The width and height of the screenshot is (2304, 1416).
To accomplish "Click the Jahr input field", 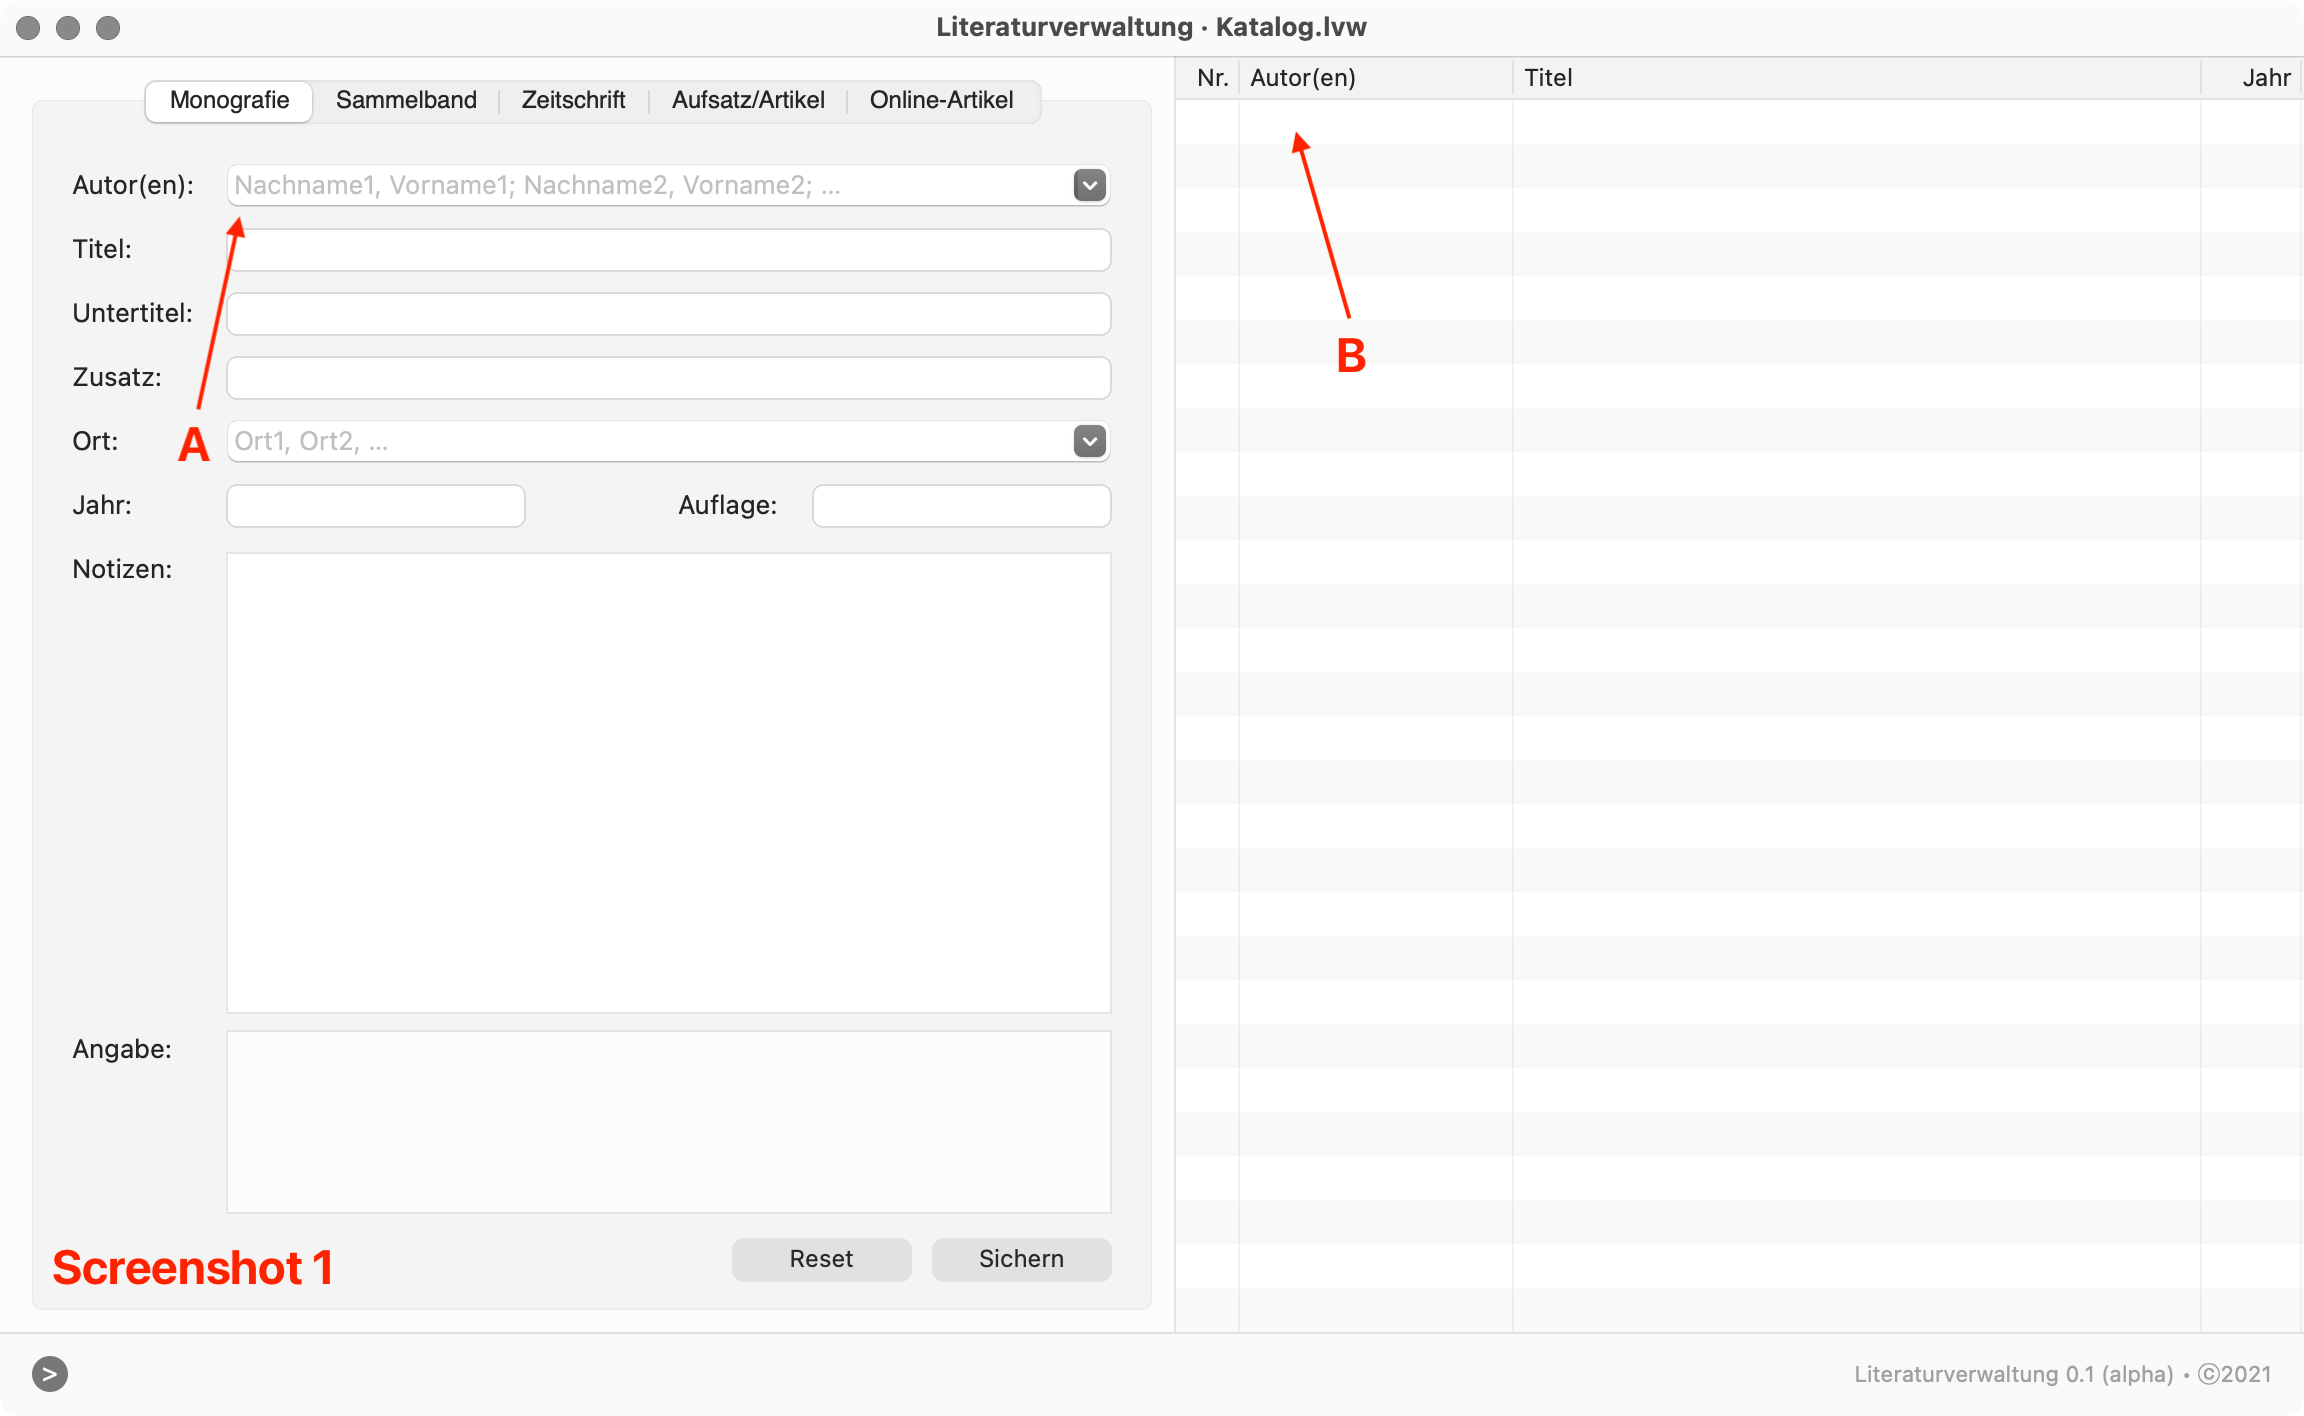I will (375, 506).
